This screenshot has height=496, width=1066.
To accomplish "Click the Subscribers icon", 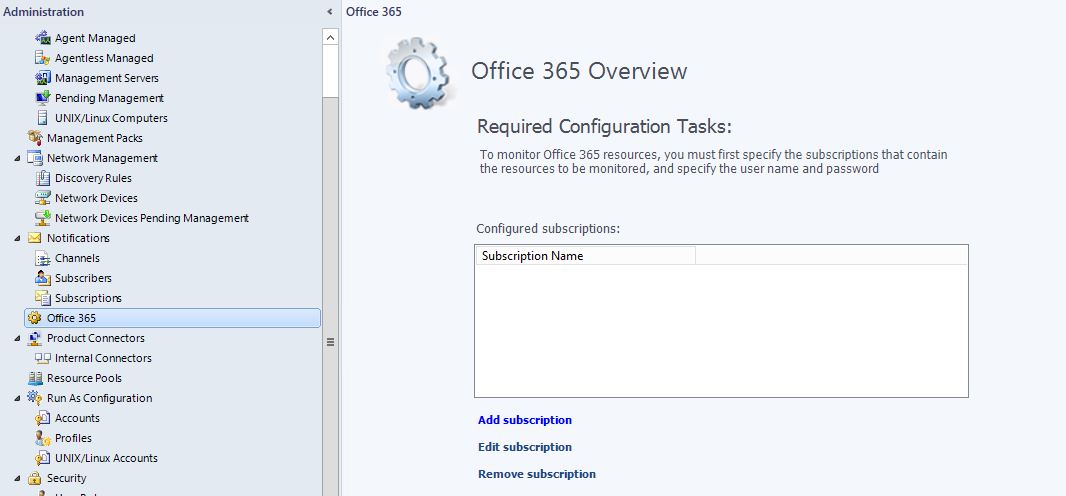I will [43, 278].
